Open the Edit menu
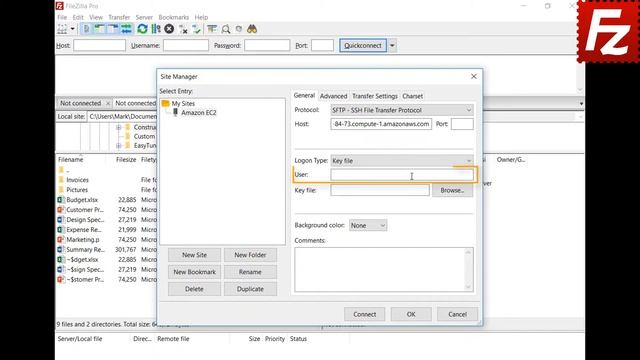Image resolution: width=640 pixels, height=360 pixels. click(x=78, y=17)
